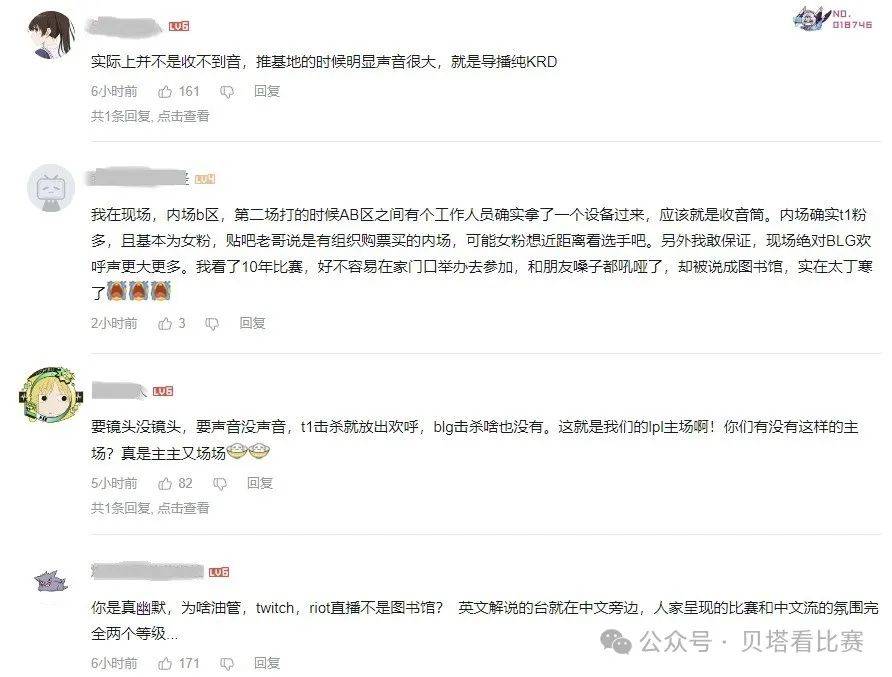Screen dimensions: 892x677
Task: Dislike the first comment about KRD
Action: click(x=226, y=92)
